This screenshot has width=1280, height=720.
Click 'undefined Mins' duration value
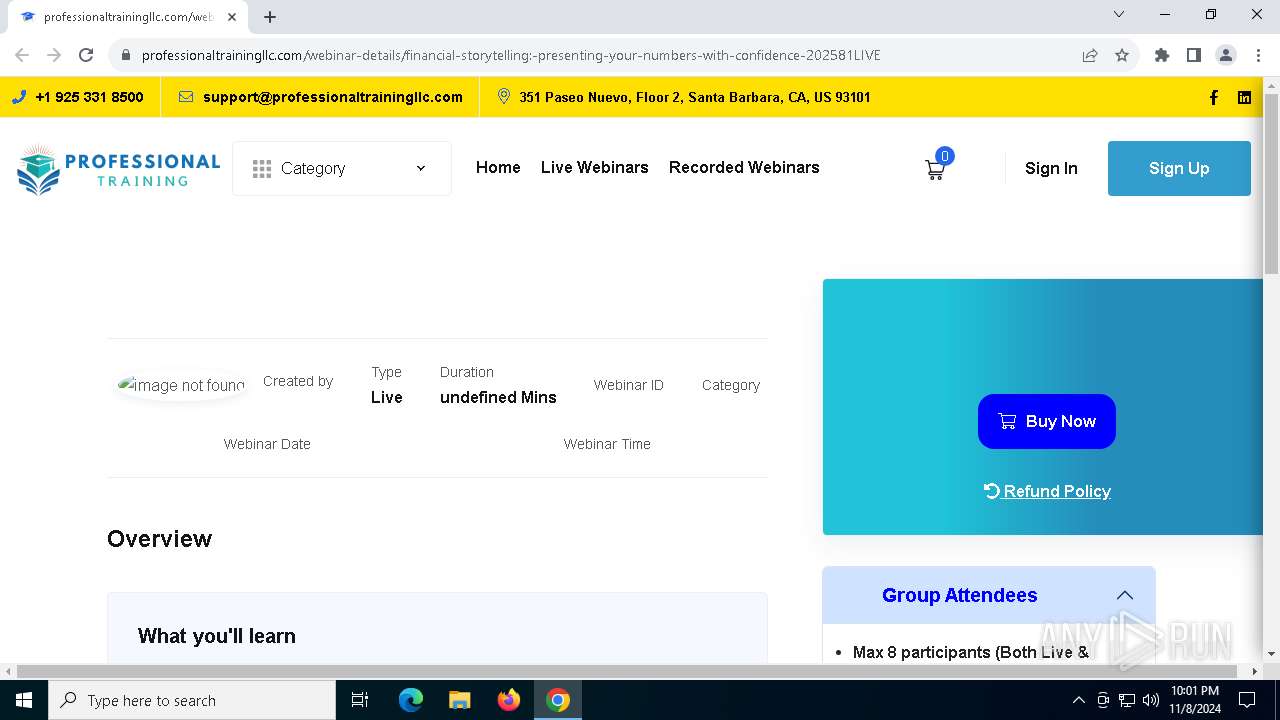tap(498, 397)
